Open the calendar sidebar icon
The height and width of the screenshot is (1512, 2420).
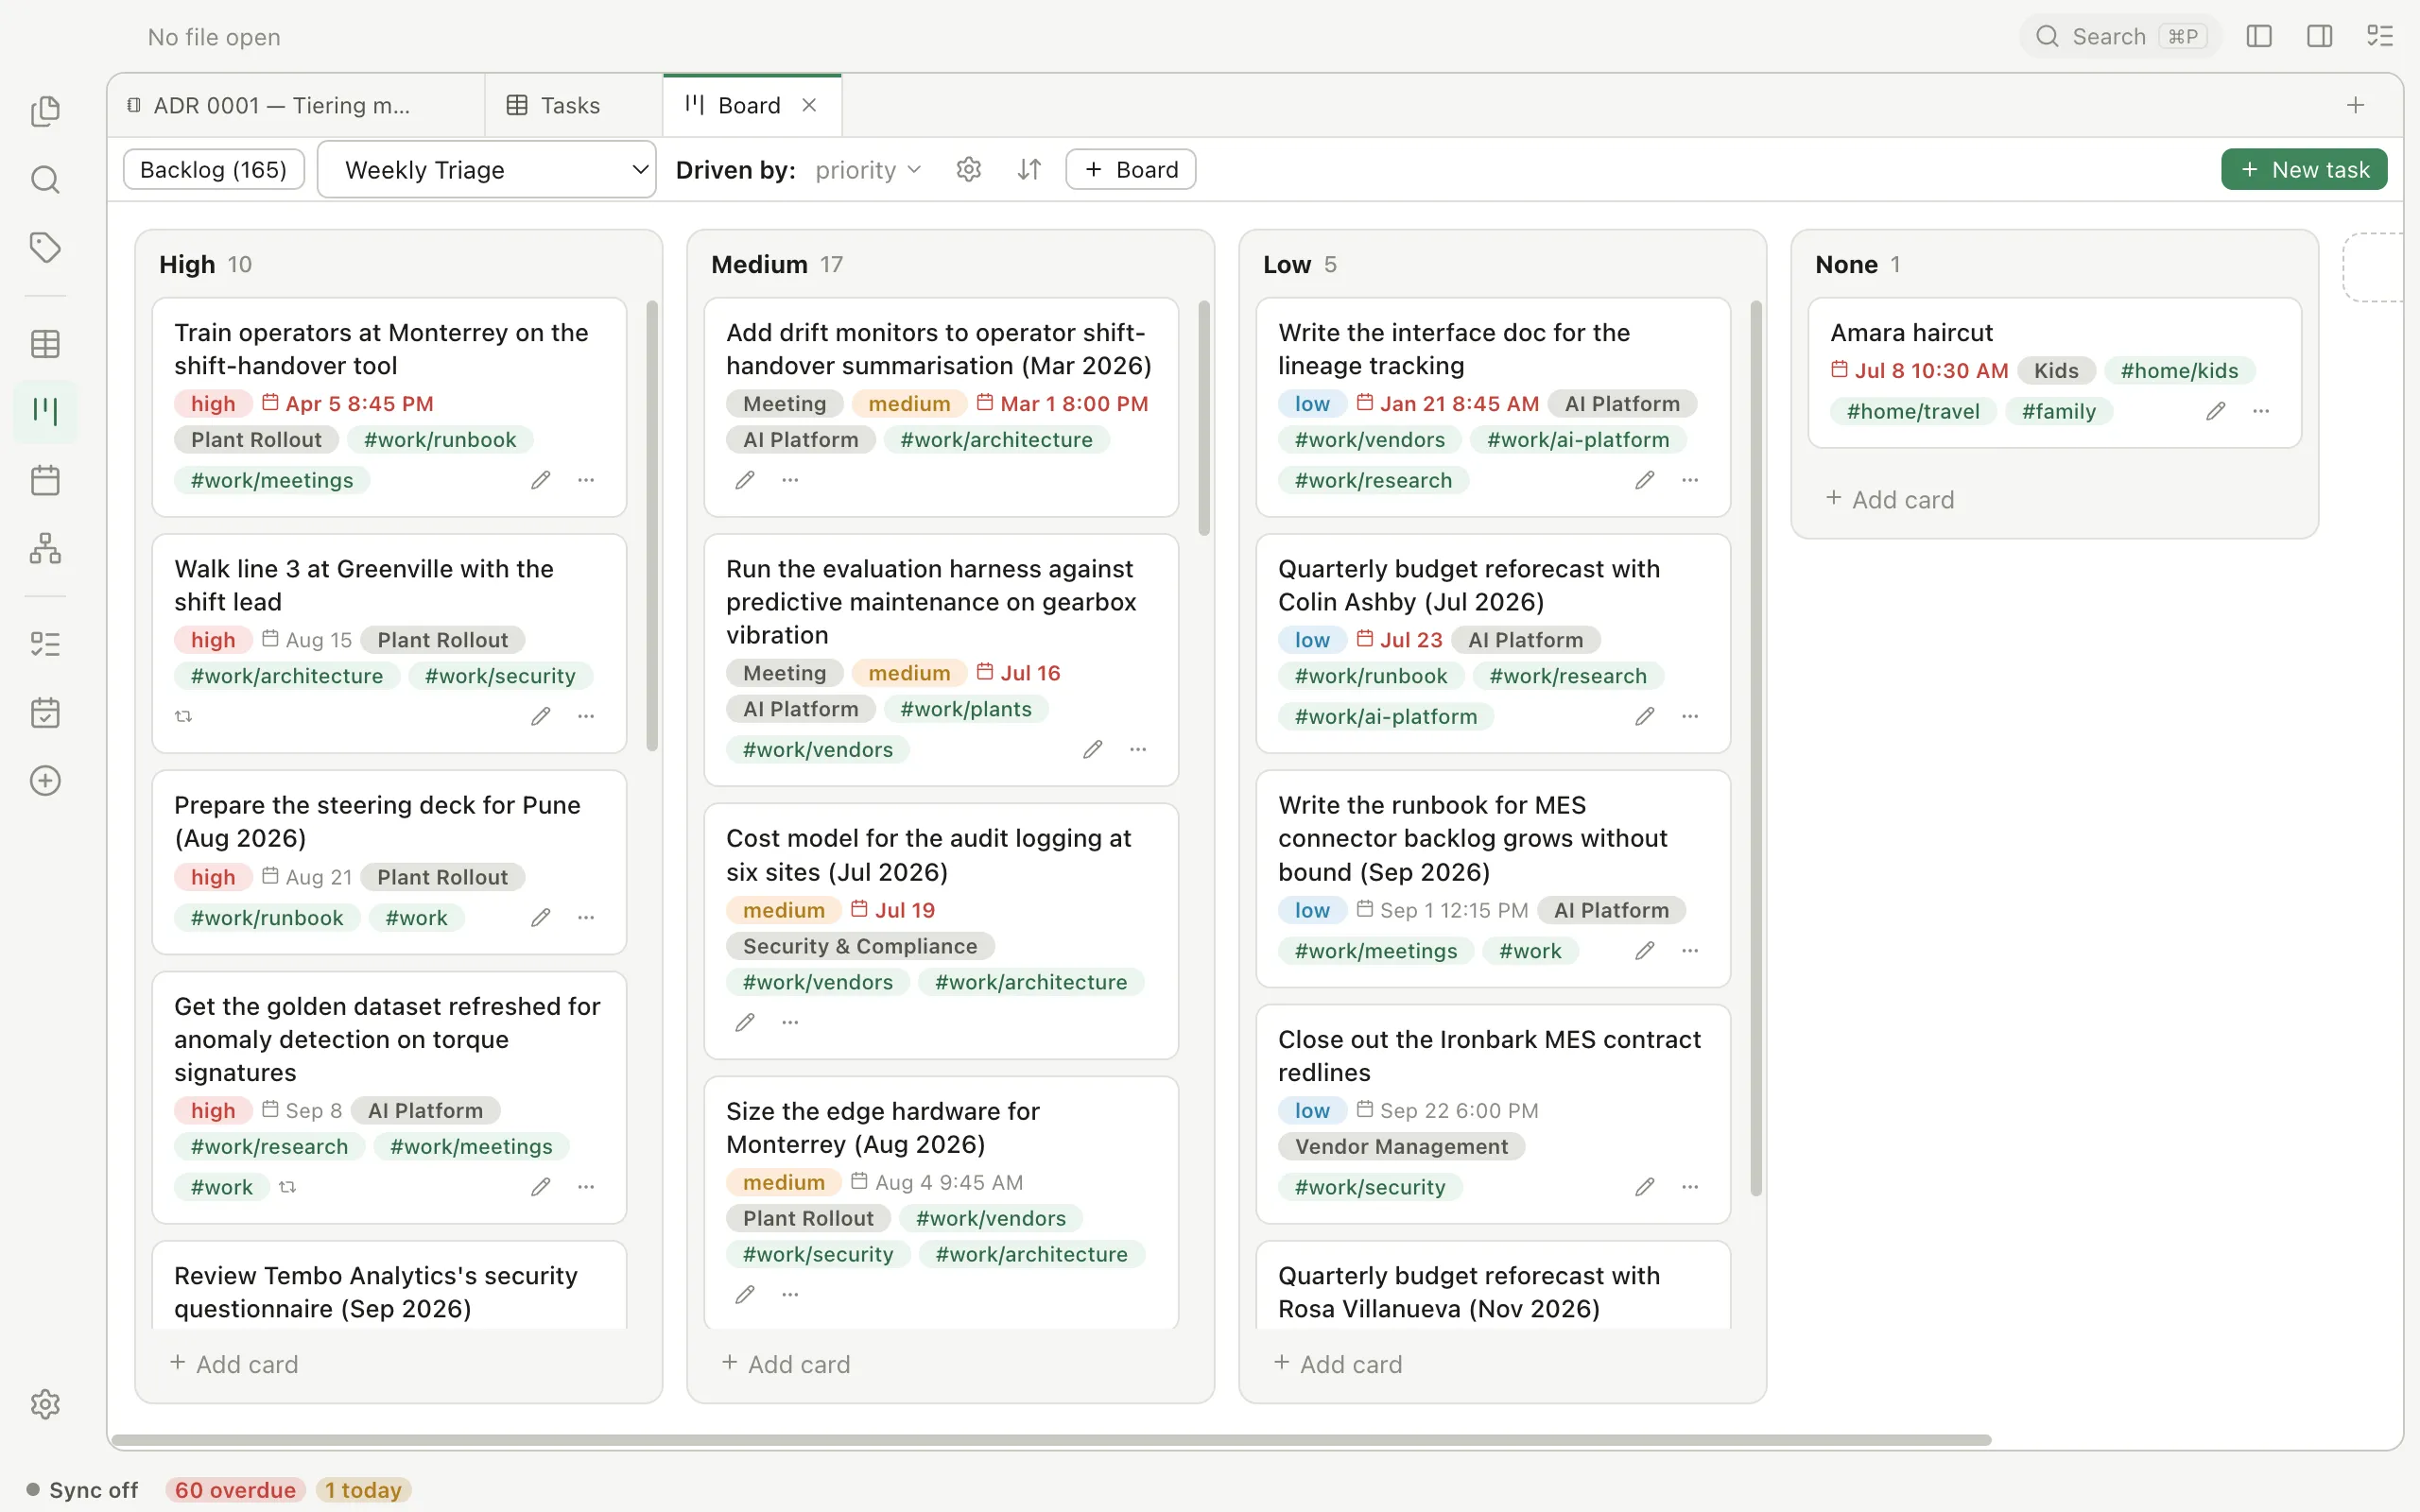click(45, 480)
